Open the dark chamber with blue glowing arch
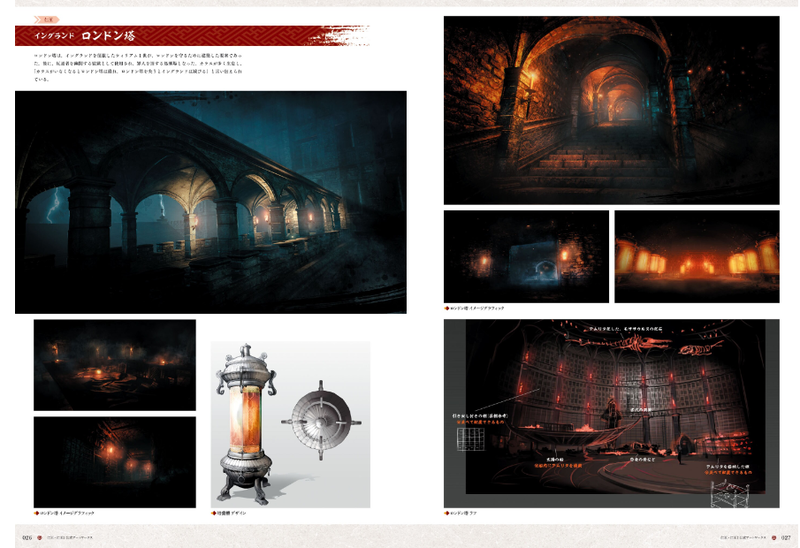 coord(526,256)
